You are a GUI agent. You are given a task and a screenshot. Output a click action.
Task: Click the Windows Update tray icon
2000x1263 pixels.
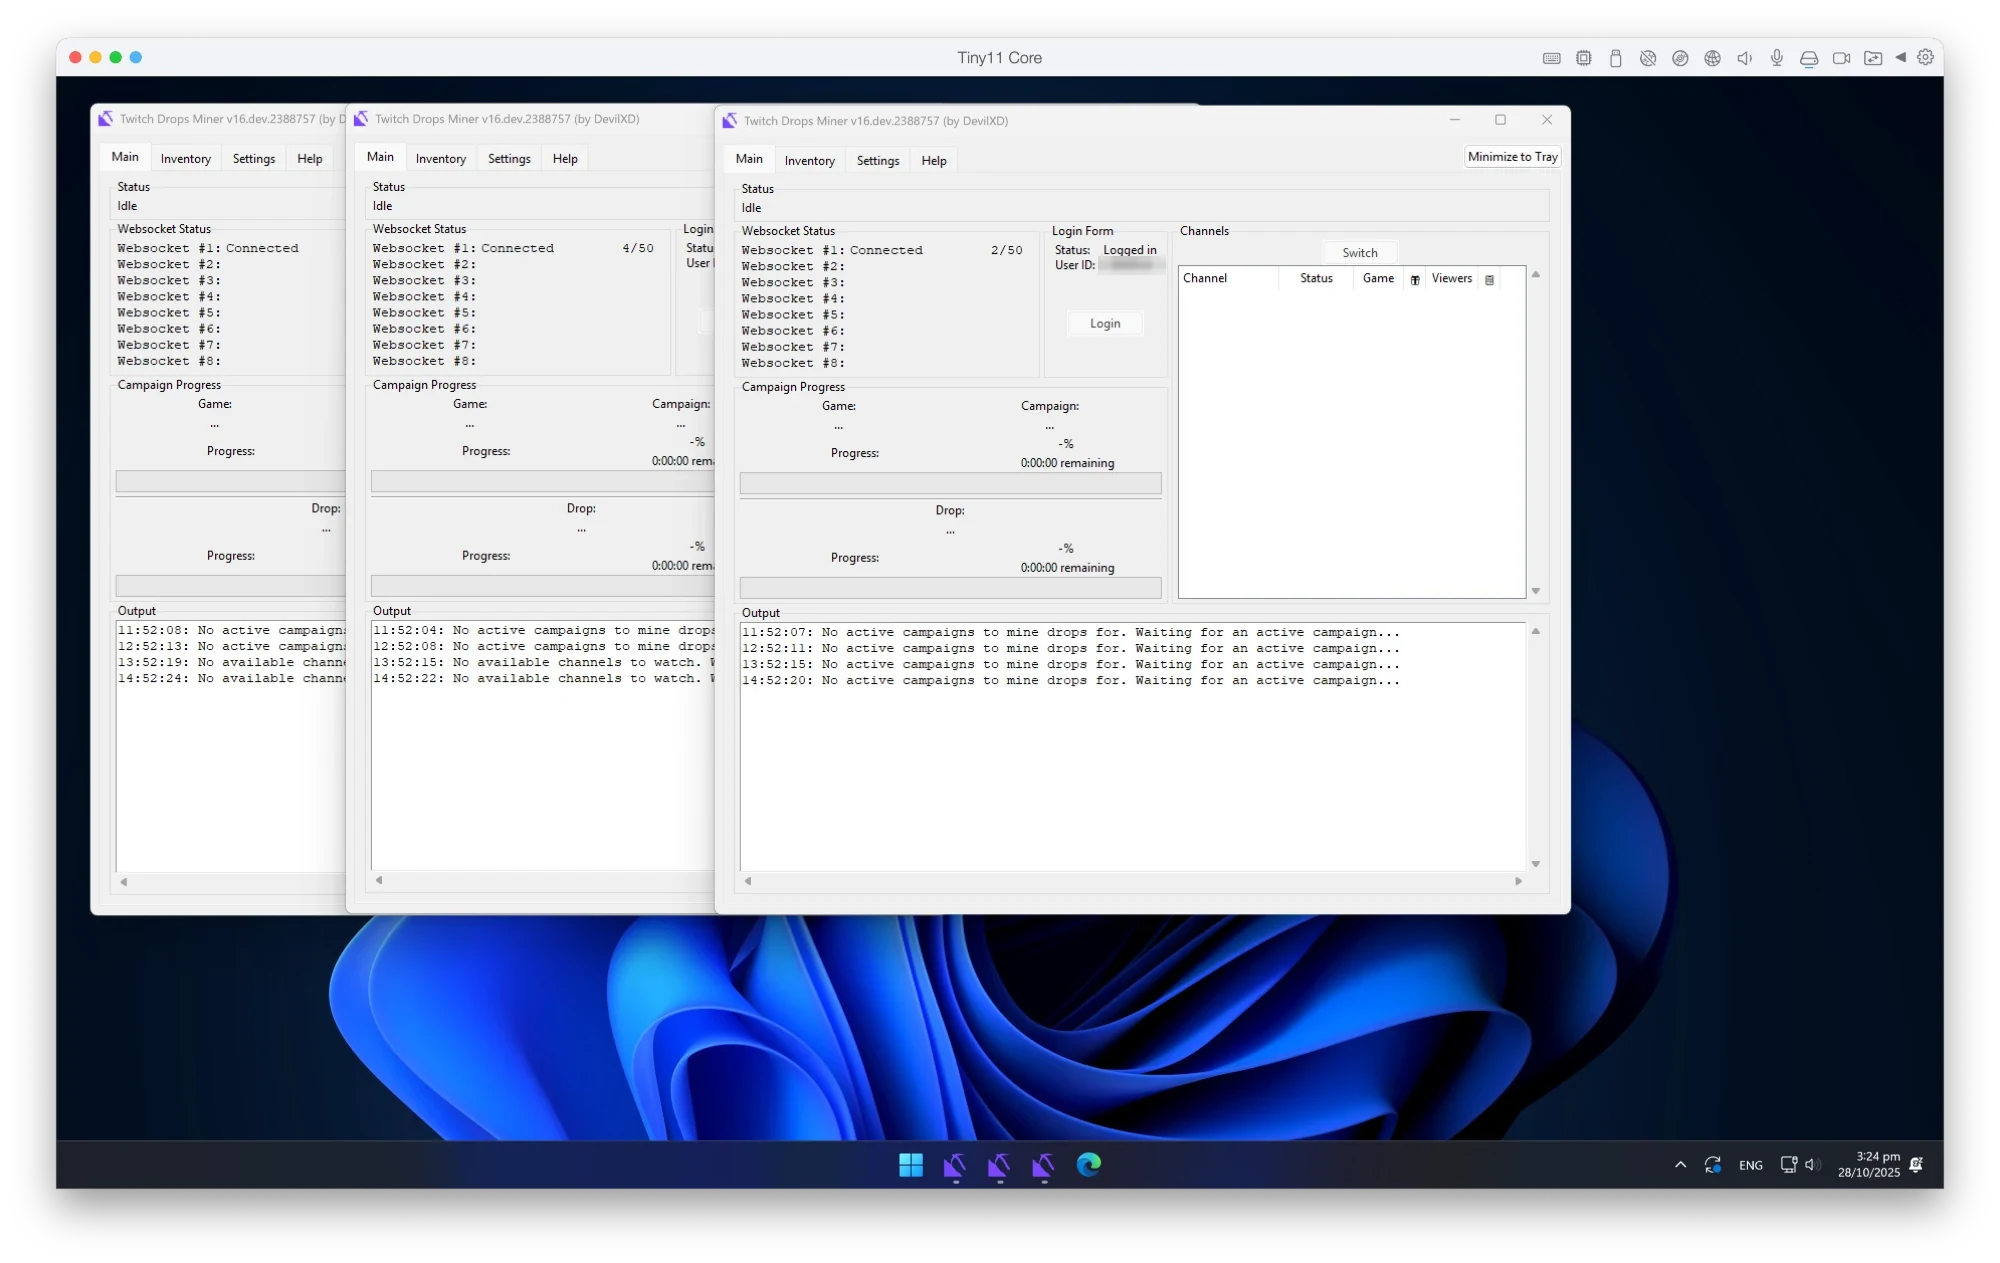click(1713, 1165)
